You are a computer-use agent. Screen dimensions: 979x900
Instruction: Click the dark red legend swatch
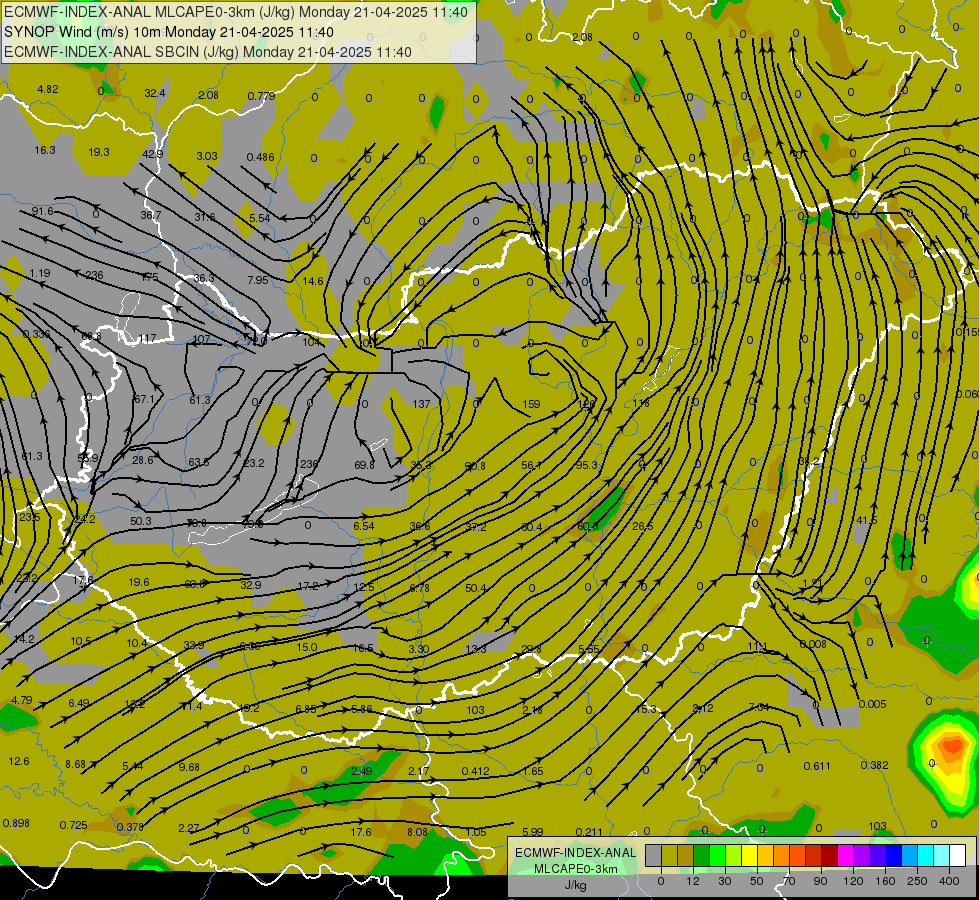point(830,855)
